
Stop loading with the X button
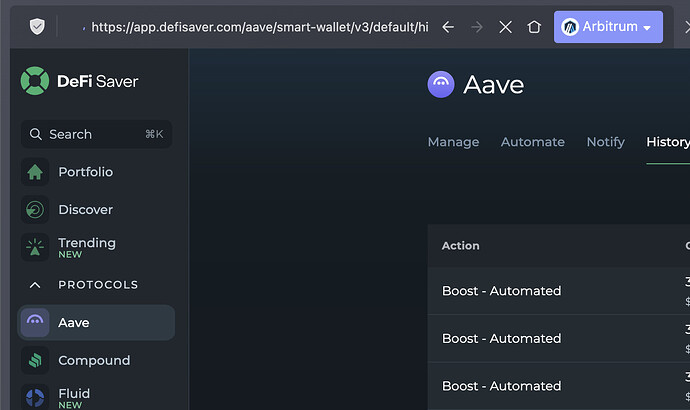(506, 27)
